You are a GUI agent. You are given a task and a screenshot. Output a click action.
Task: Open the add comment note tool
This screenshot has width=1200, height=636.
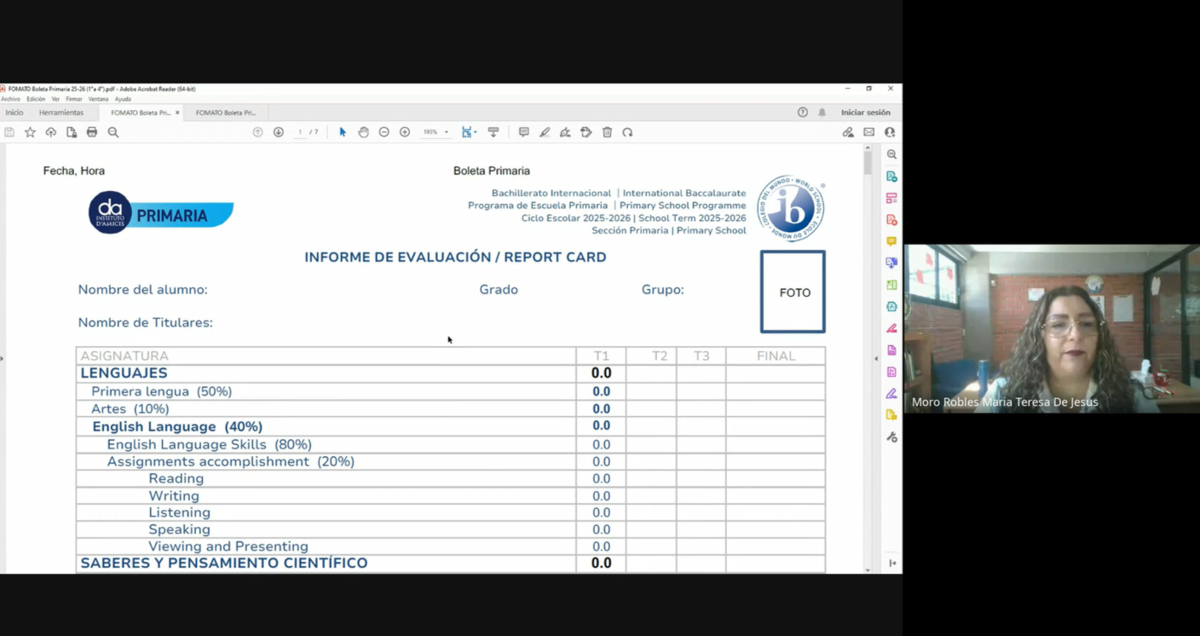(523, 132)
